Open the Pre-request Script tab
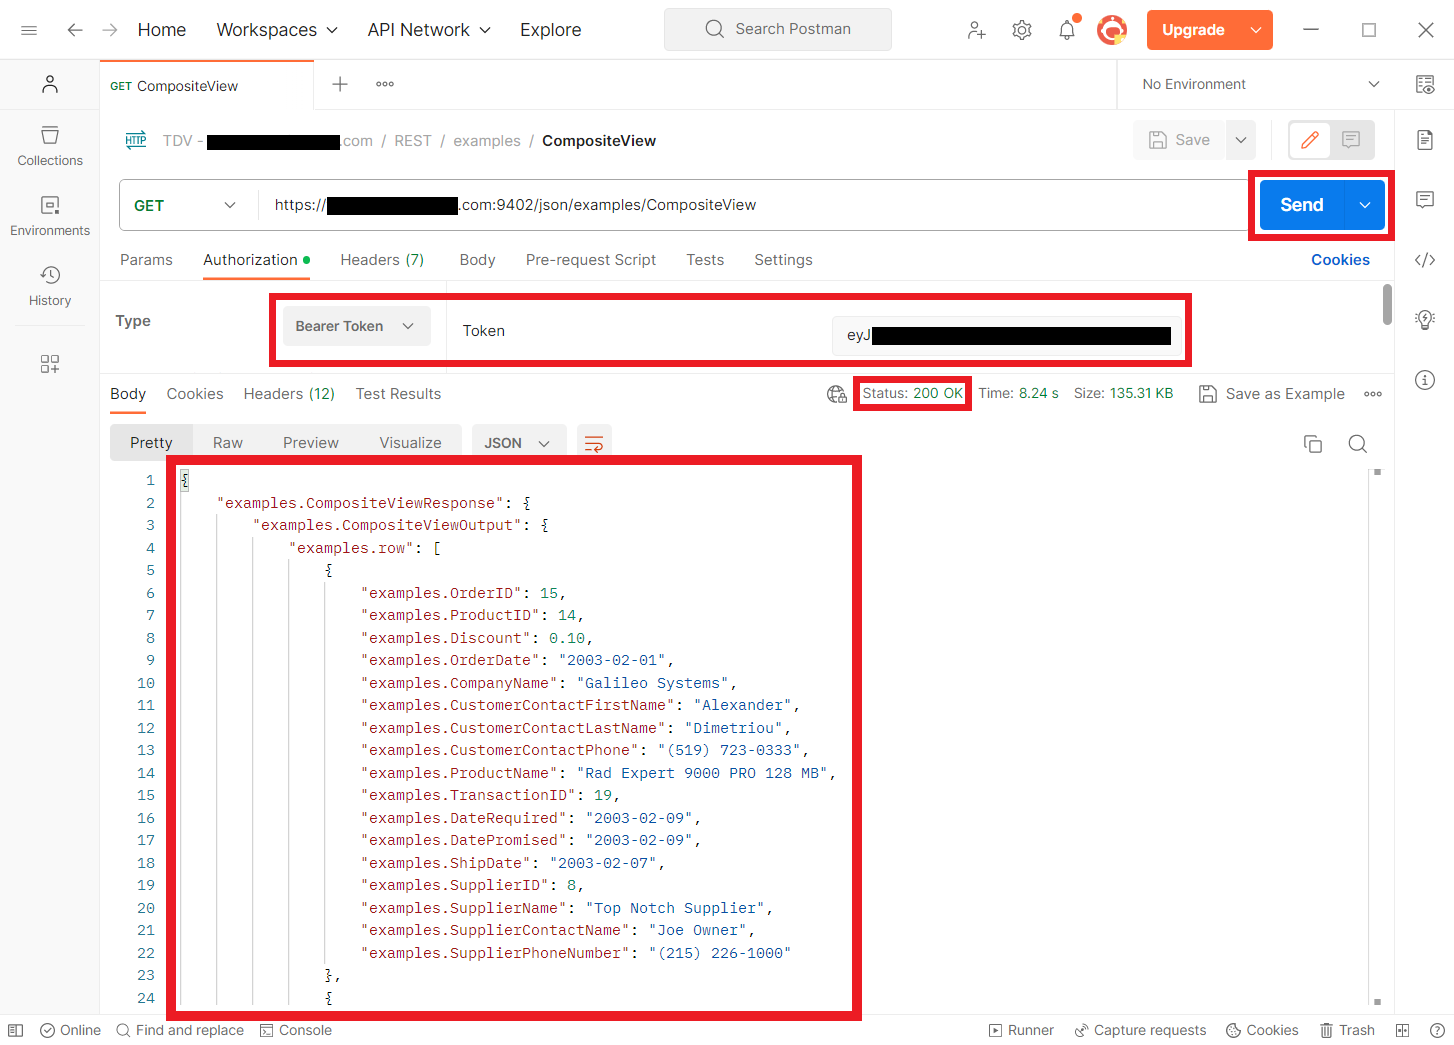Viewport: 1454px width, 1045px height. [591, 260]
